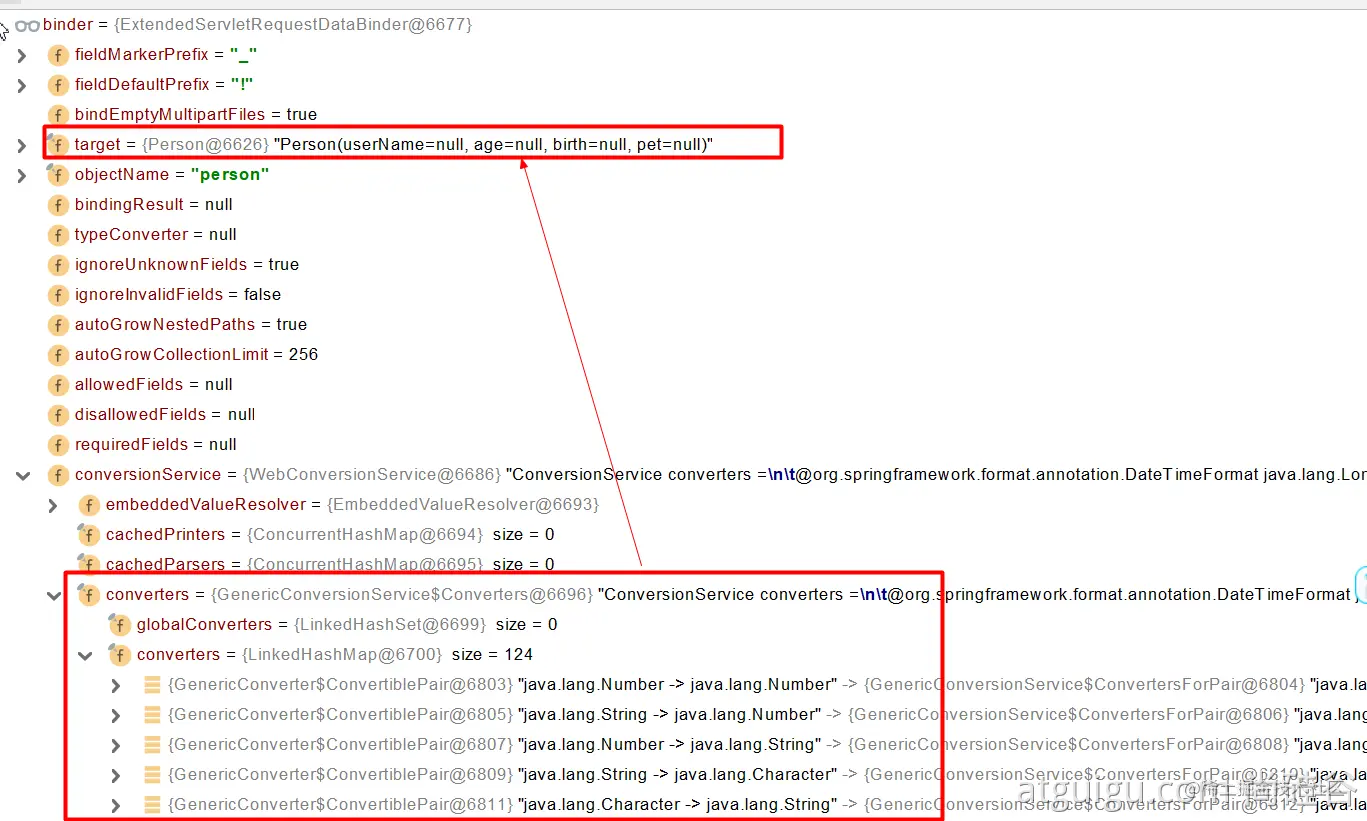Select the 'requiredFields = null' row
The image size is (1367, 821).
156,445
